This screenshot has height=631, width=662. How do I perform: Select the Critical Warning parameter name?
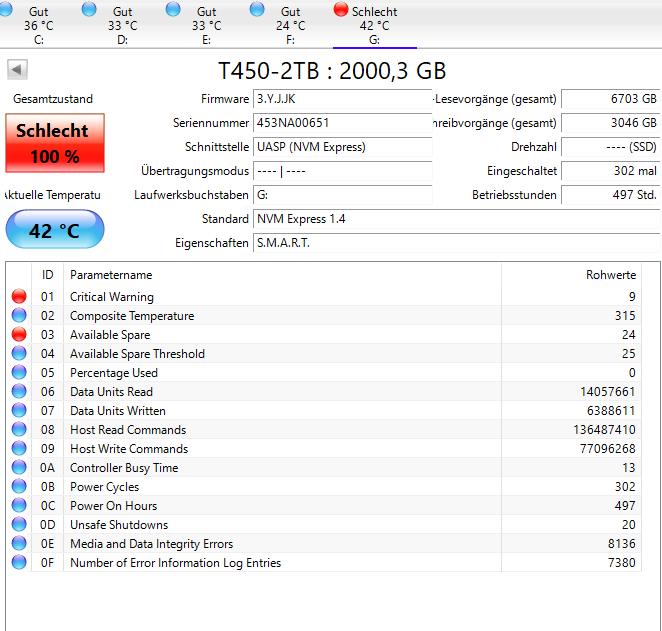112,297
